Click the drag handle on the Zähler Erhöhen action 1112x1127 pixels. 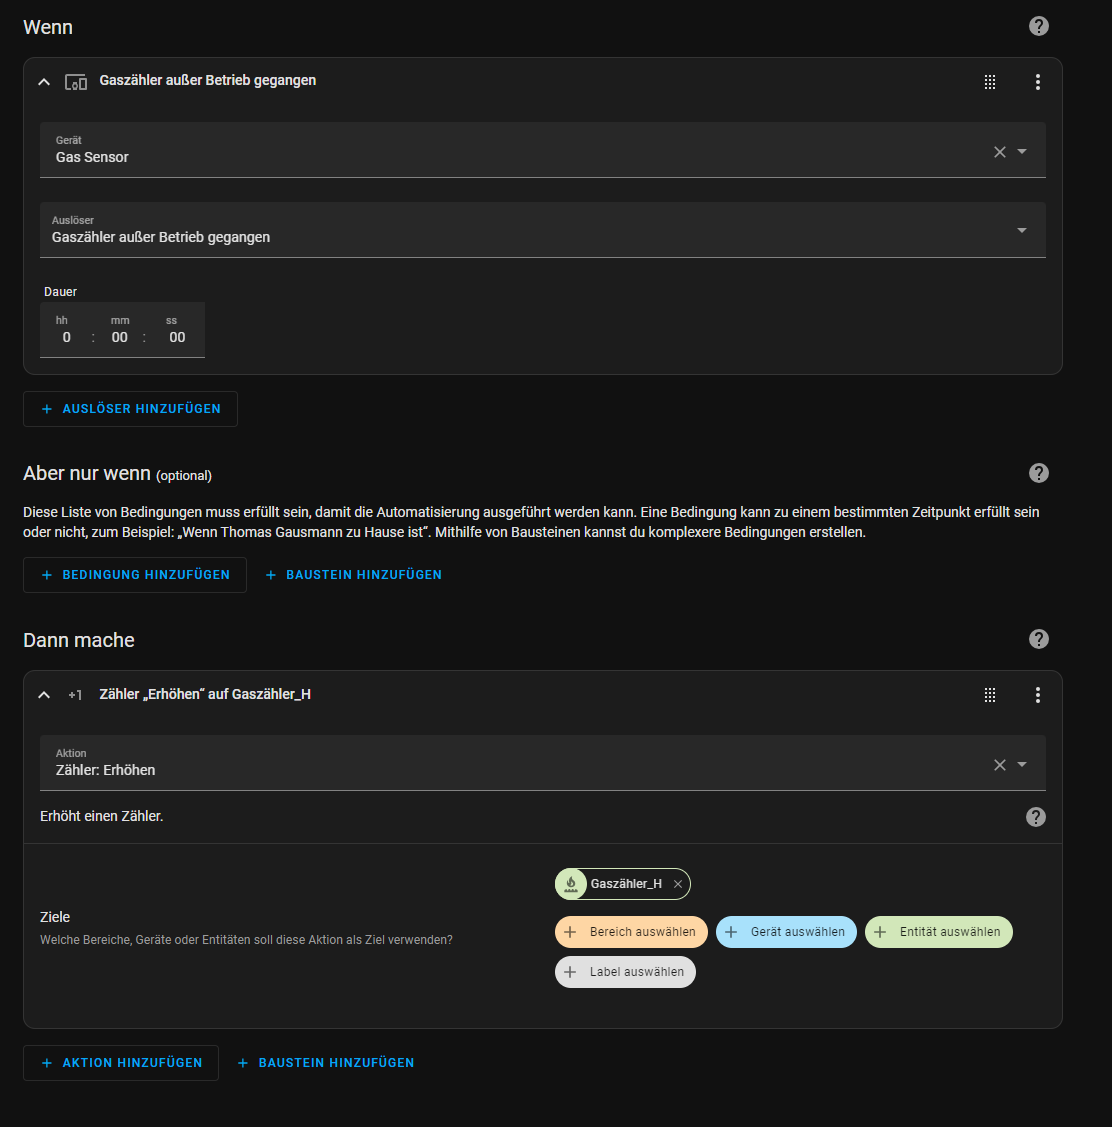coord(990,695)
